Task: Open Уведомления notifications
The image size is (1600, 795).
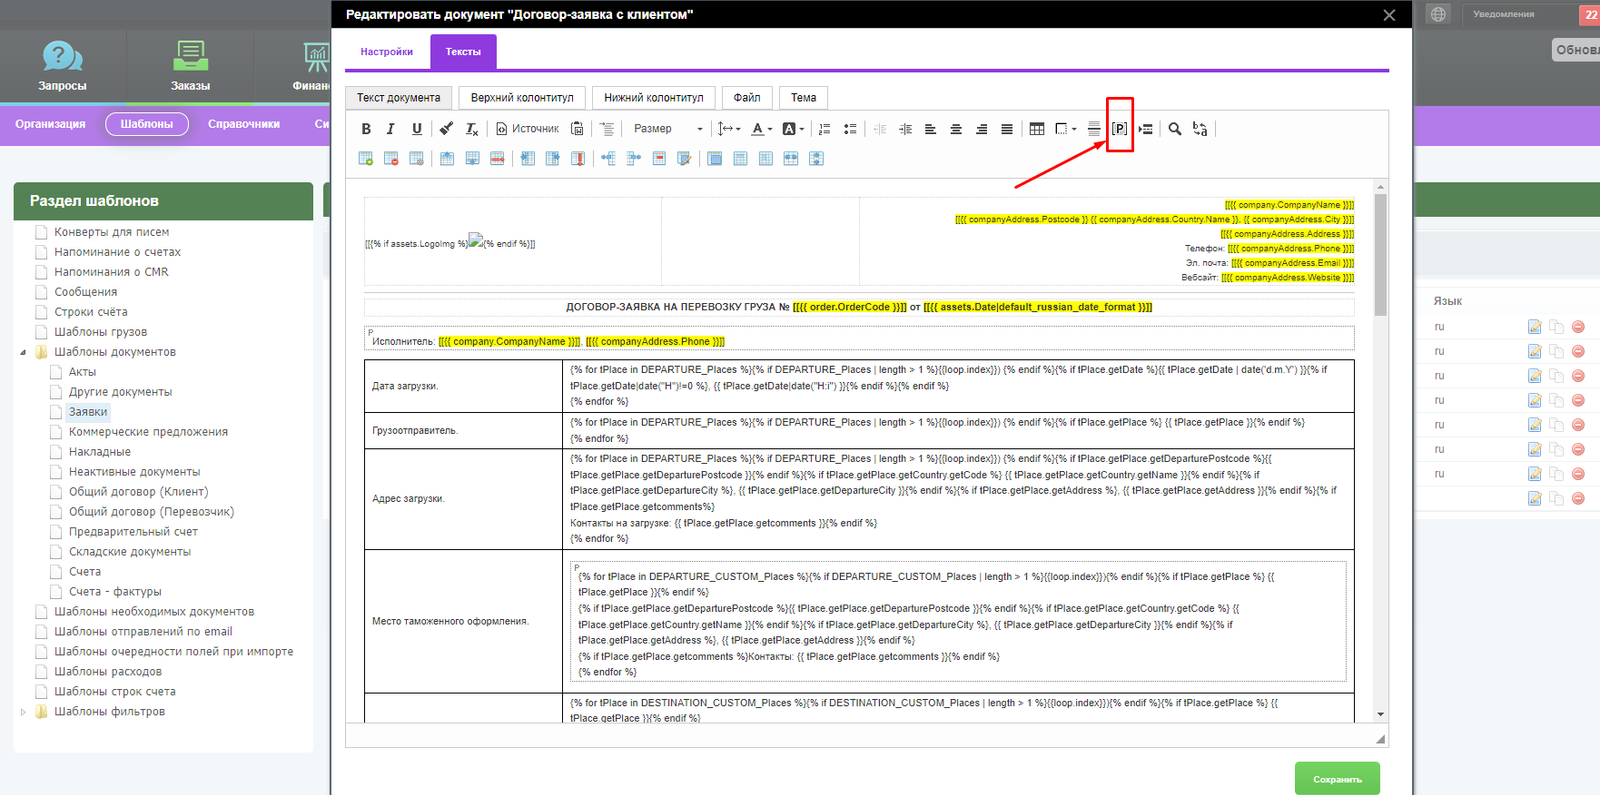Action: pyautogui.click(x=1503, y=14)
